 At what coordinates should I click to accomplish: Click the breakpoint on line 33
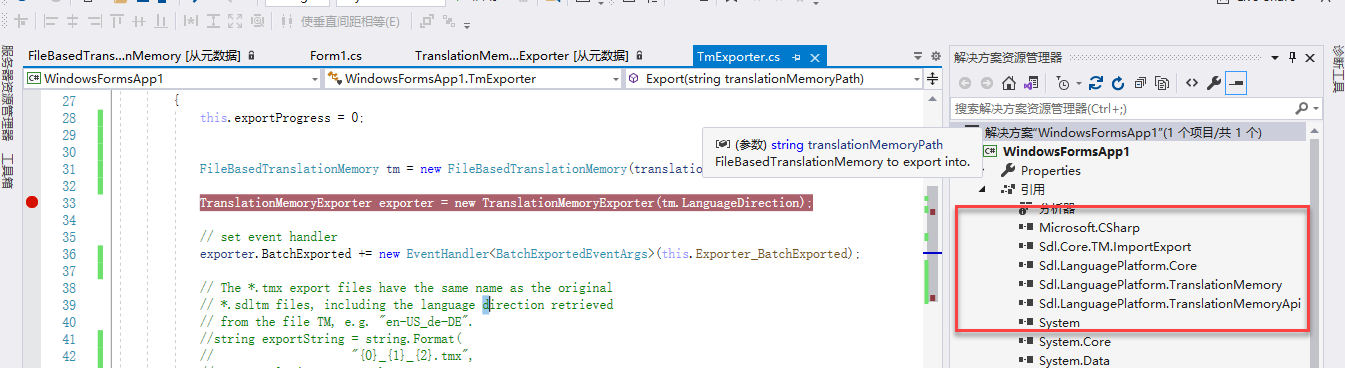(x=31, y=203)
